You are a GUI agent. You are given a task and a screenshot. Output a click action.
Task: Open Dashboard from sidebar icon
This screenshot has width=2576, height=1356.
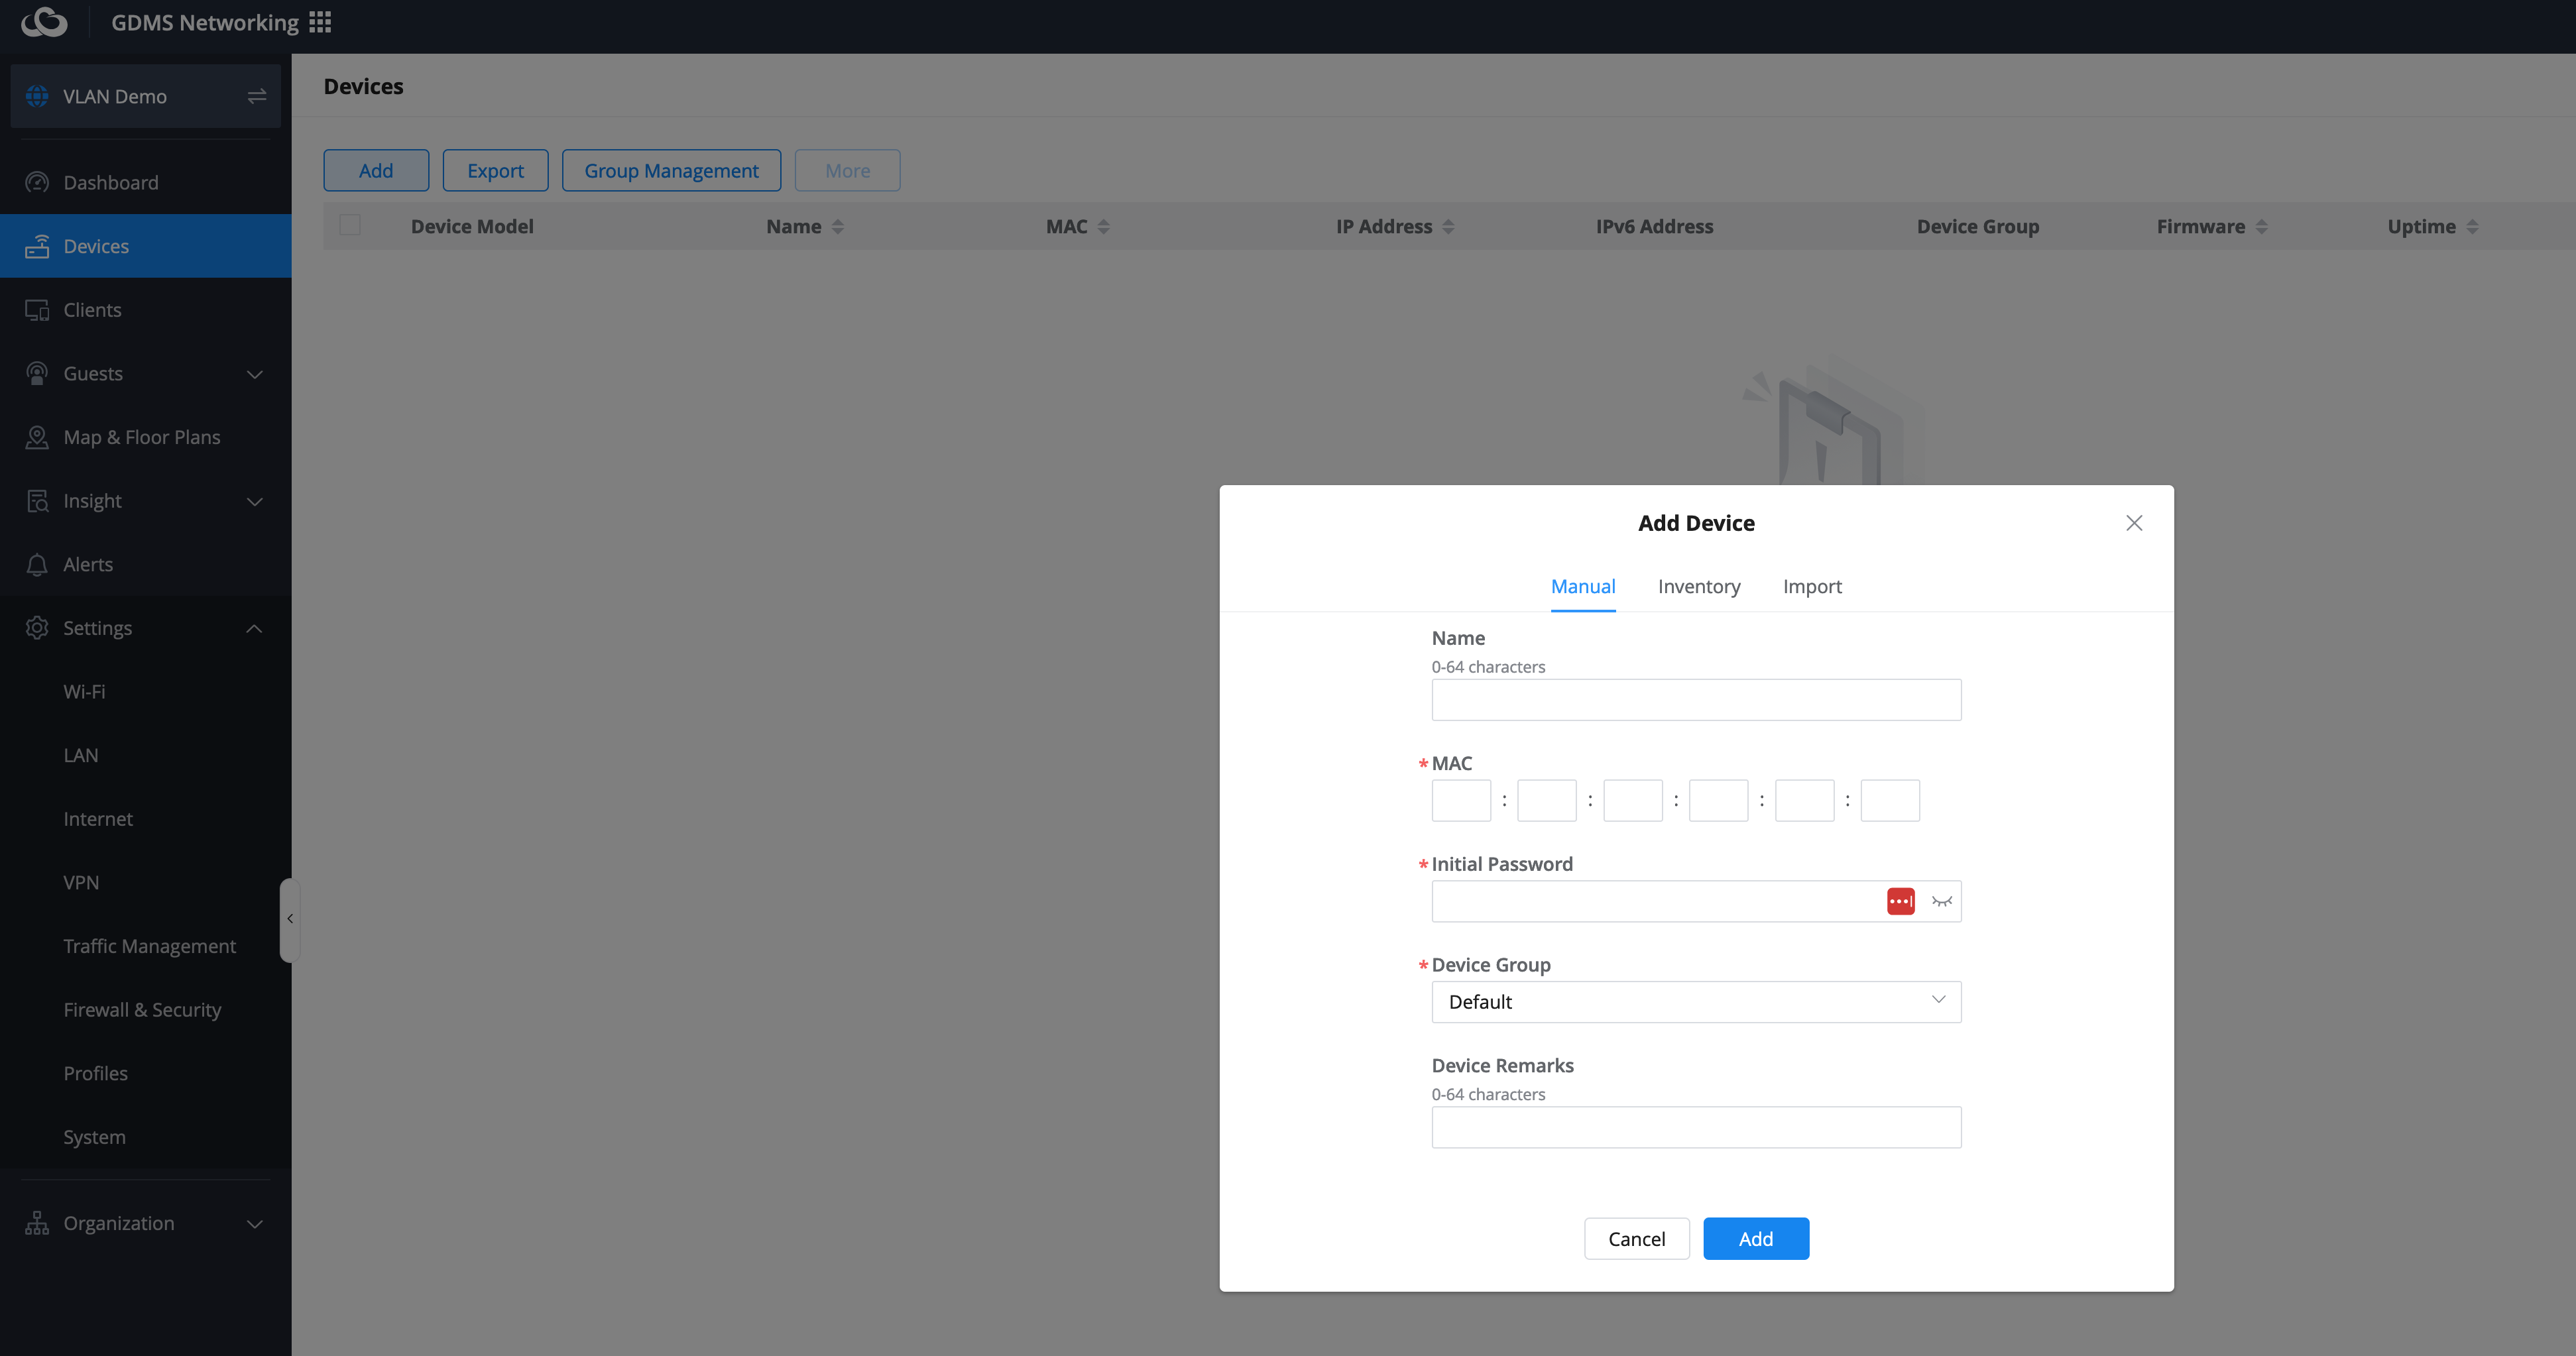[37, 182]
